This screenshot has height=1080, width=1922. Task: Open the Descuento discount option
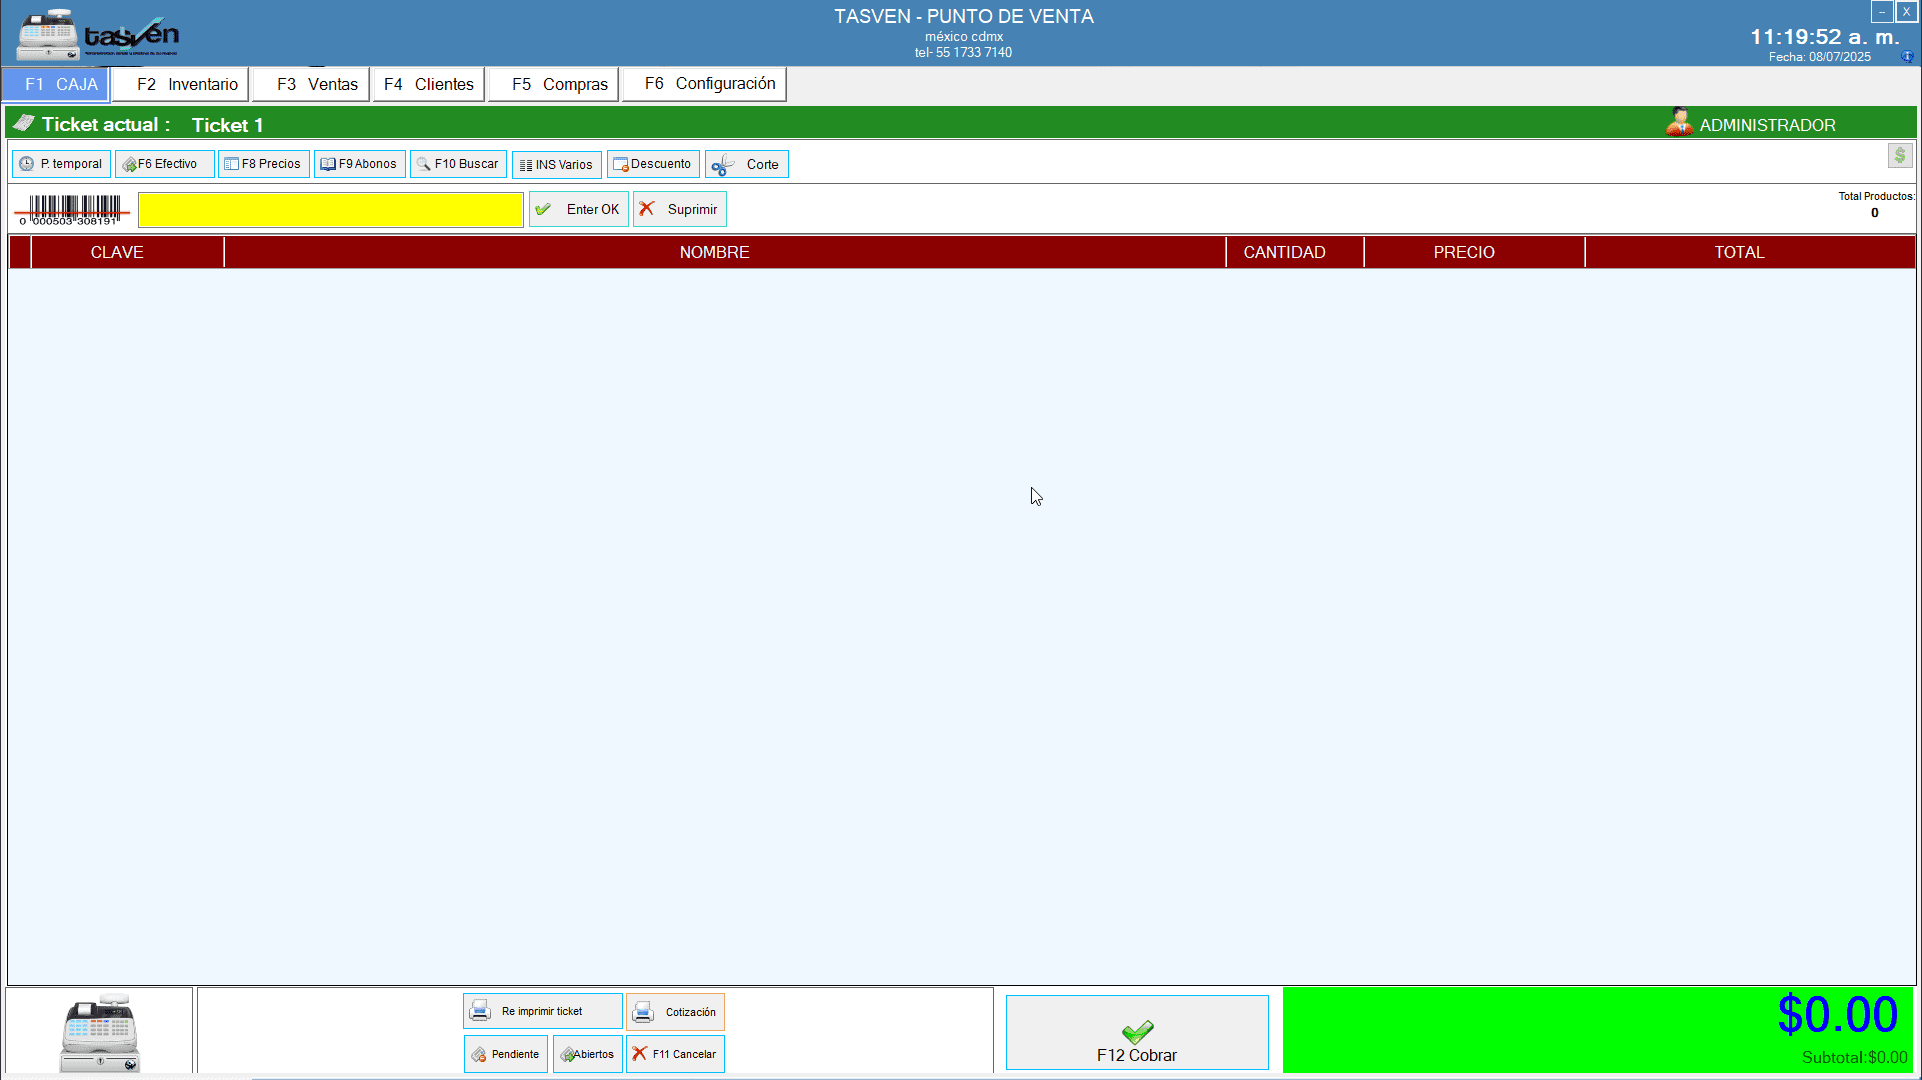pyautogui.click(x=653, y=164)
